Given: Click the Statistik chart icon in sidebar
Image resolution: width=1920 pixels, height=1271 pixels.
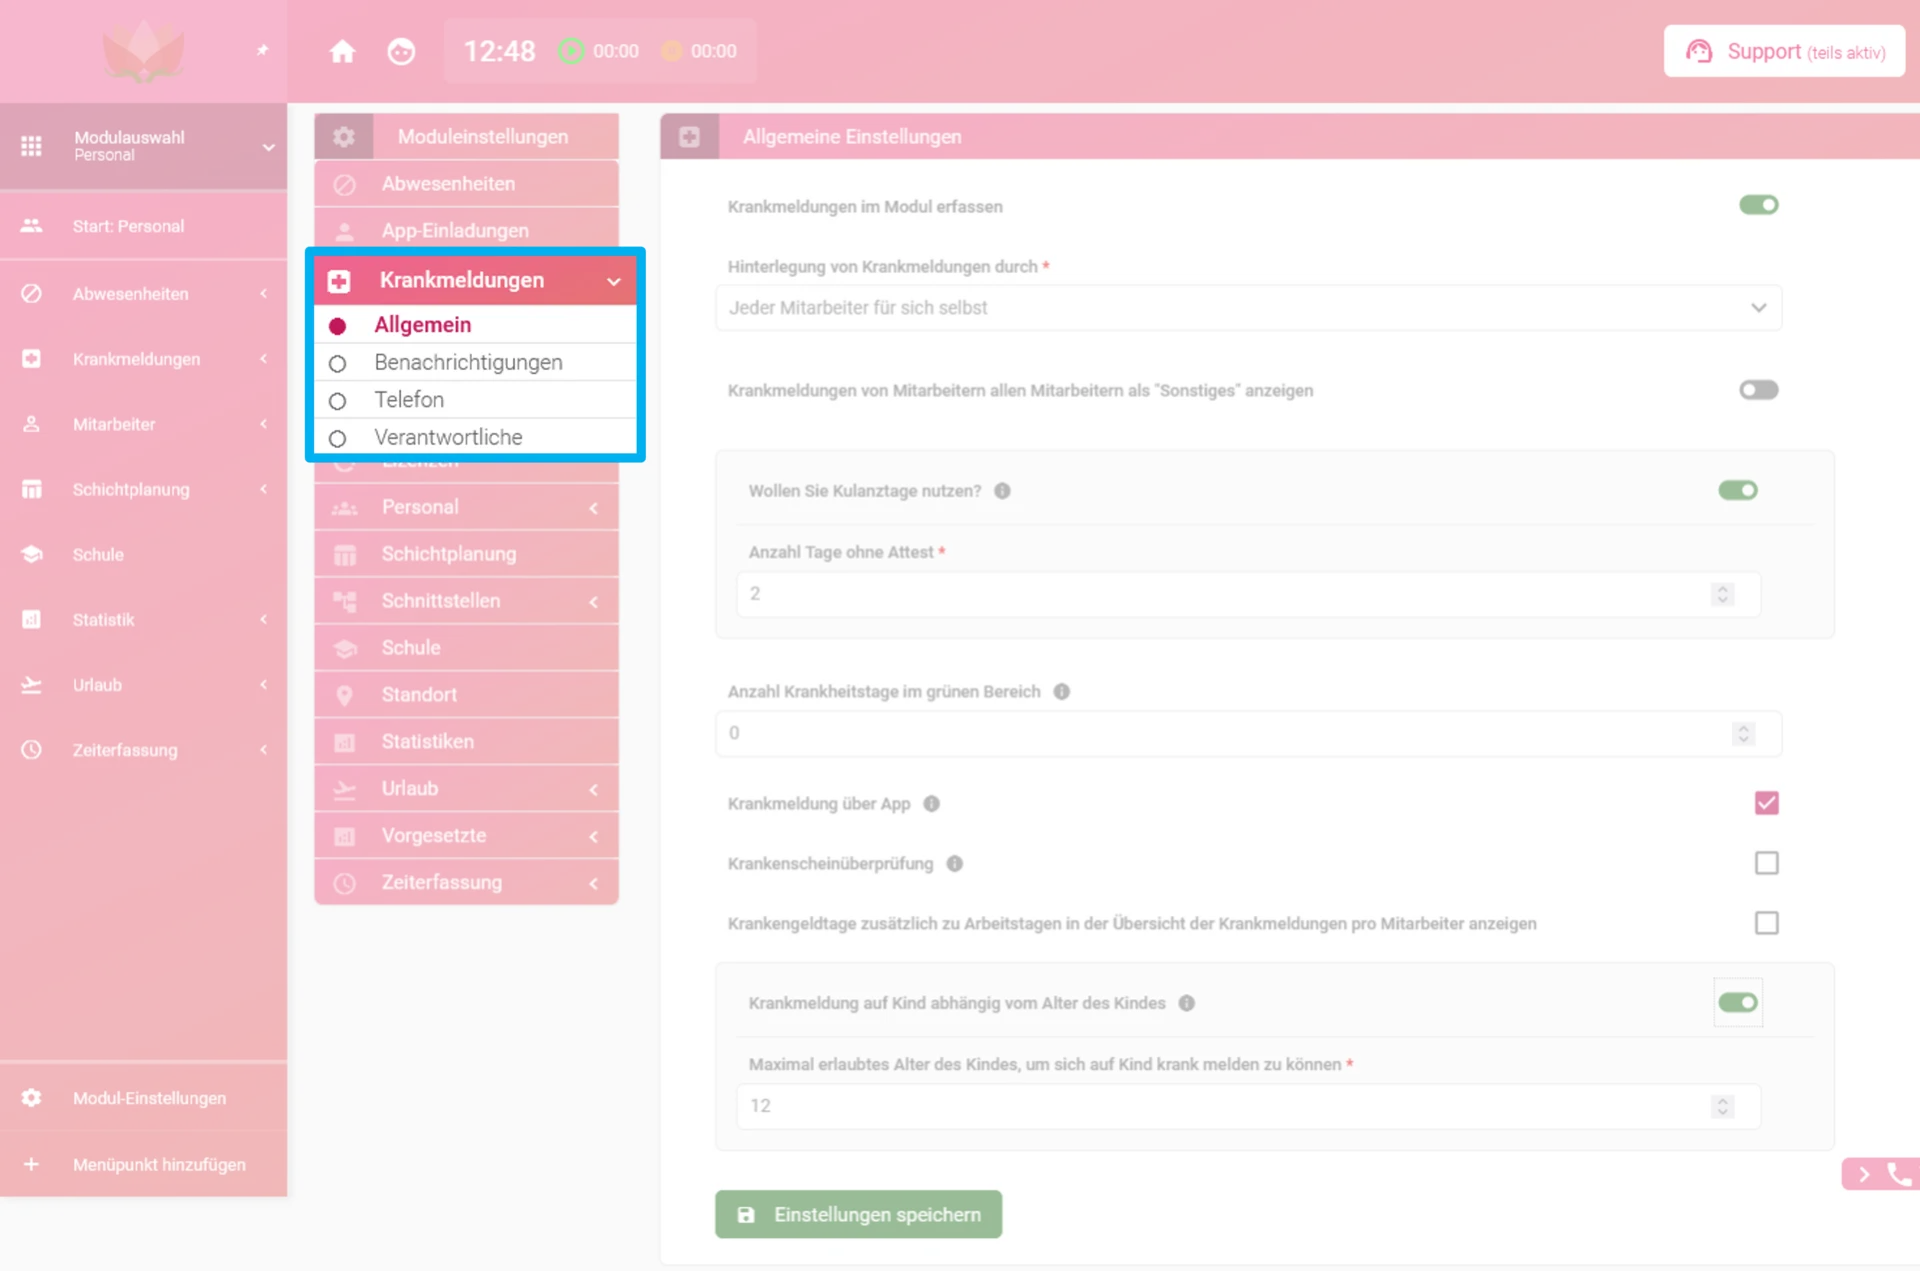Looking at the screenshot, I should (32, 620).
